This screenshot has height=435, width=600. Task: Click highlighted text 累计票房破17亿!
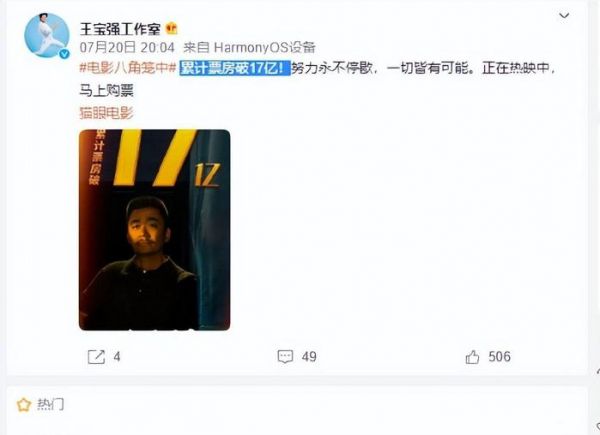pos(235,68)
